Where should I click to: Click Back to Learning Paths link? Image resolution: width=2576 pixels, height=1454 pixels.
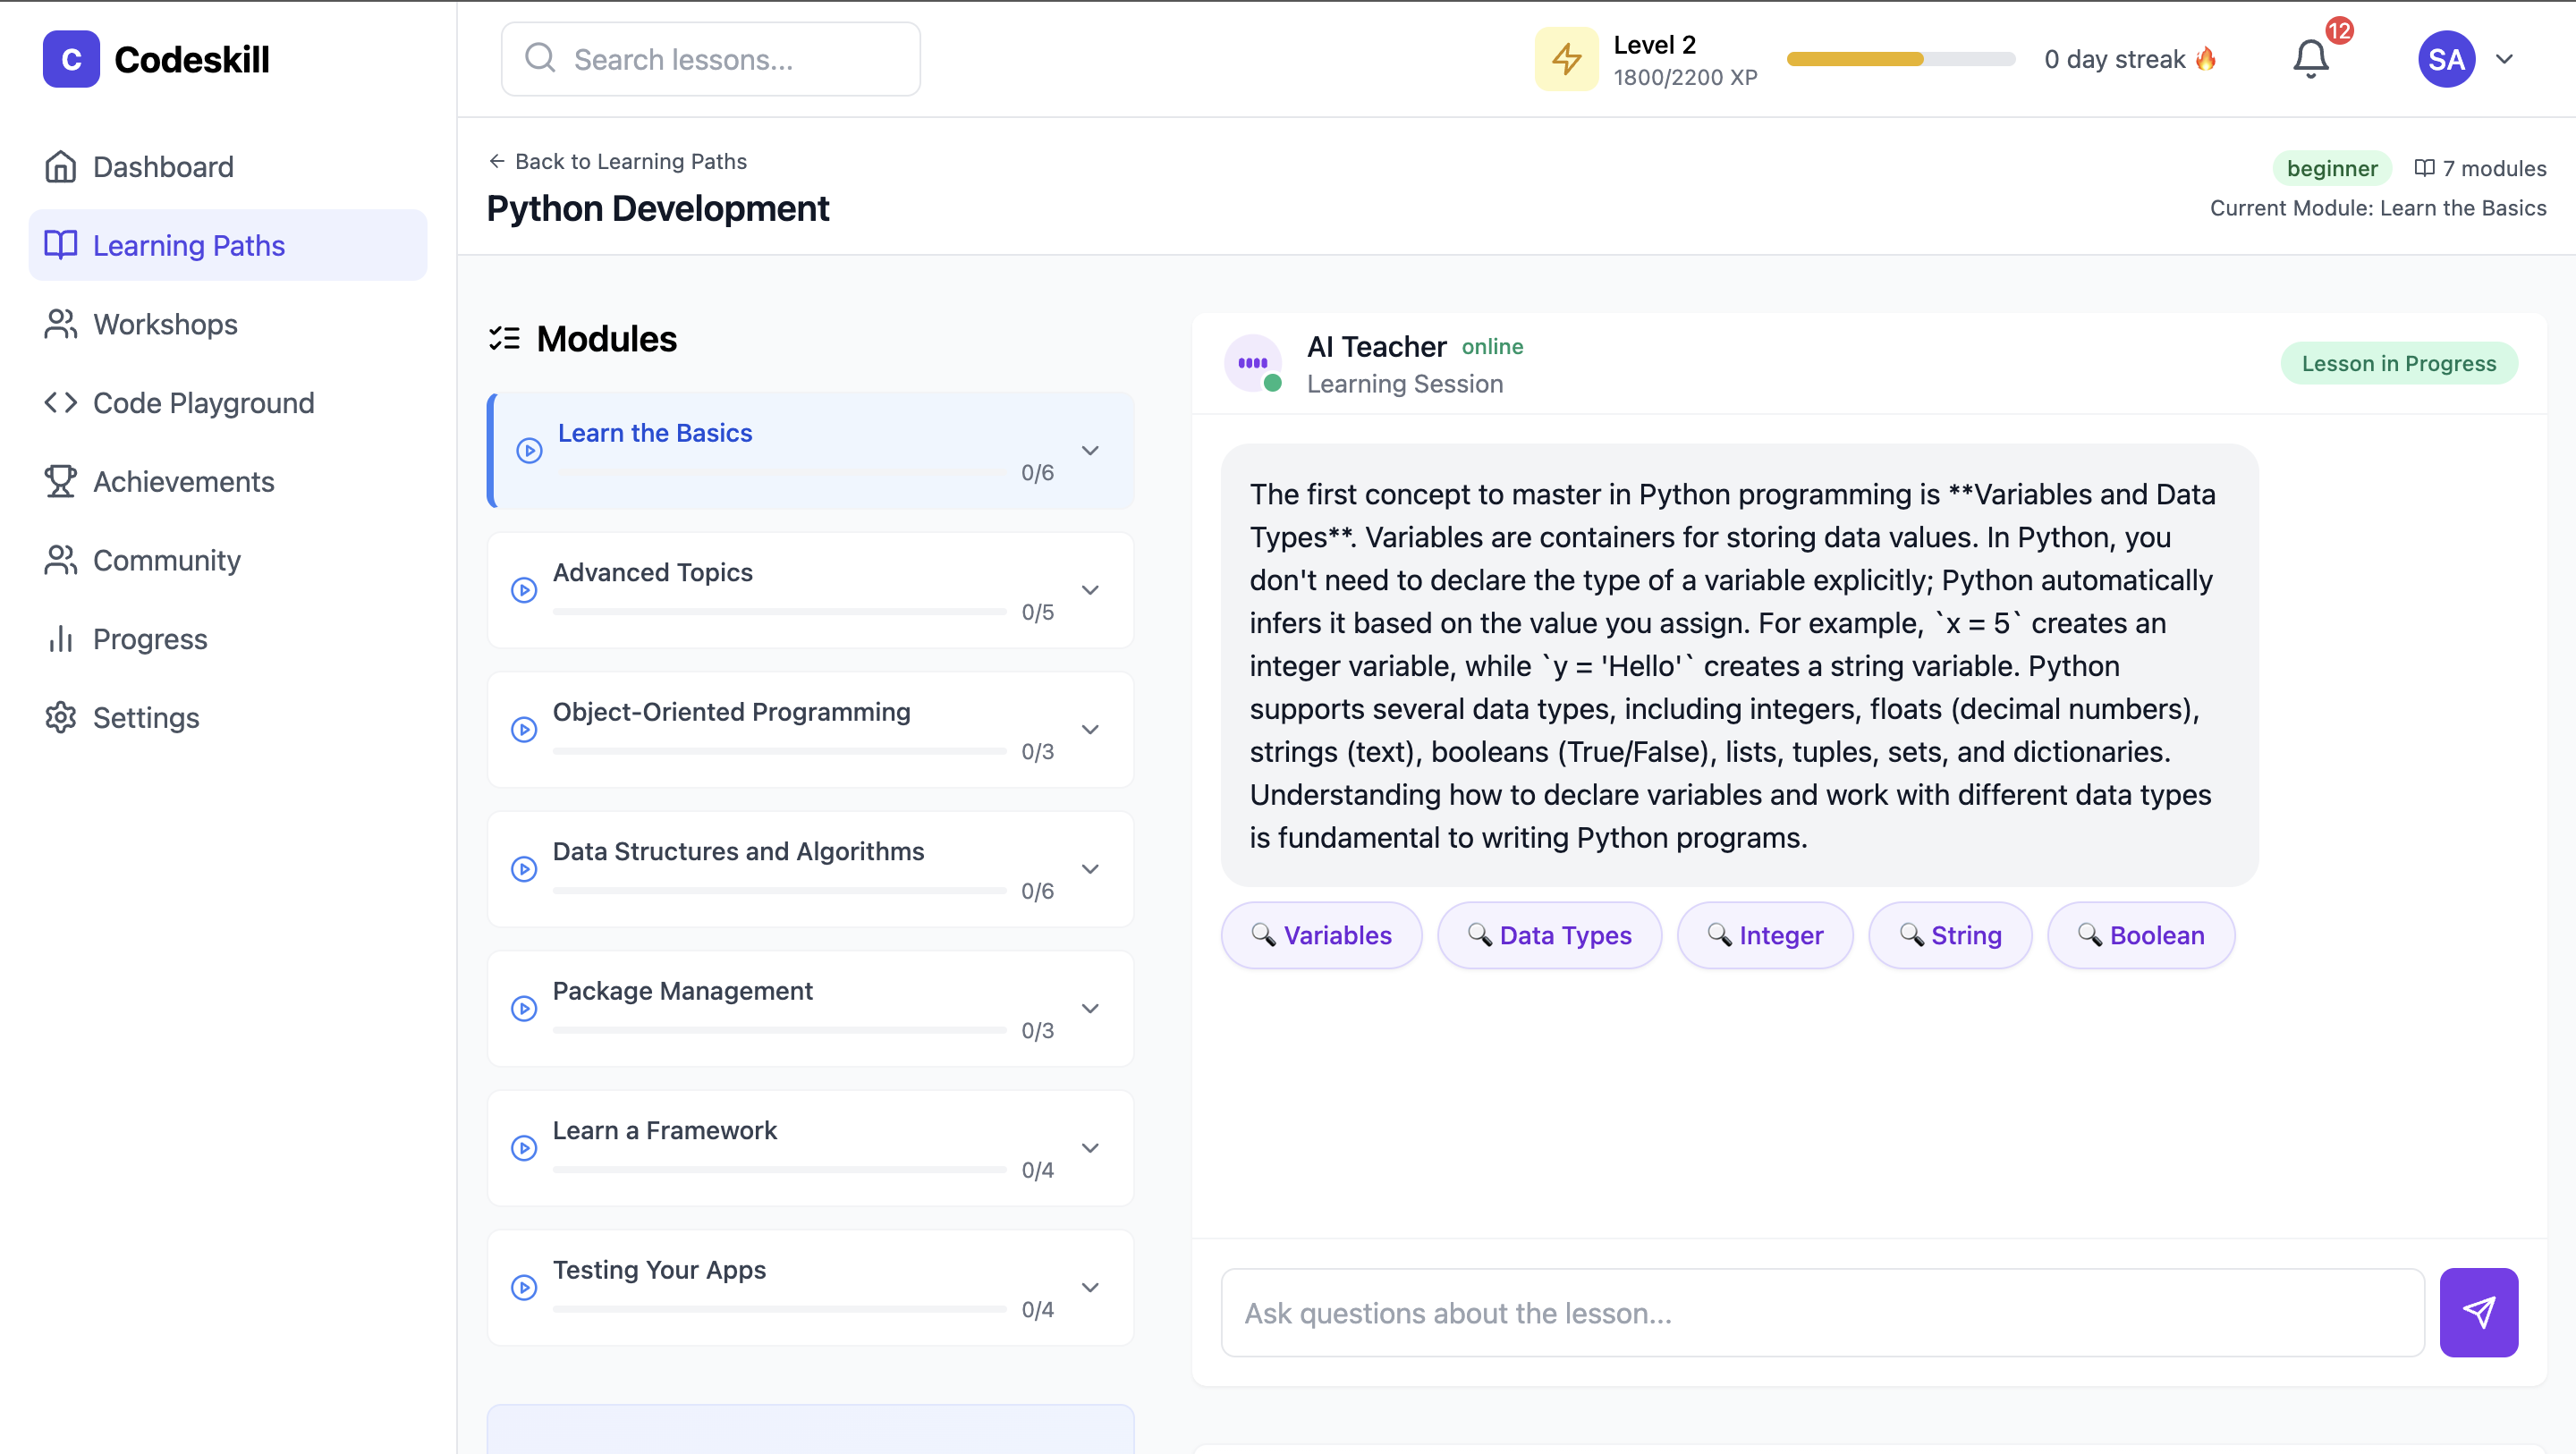tap(617, 161)
